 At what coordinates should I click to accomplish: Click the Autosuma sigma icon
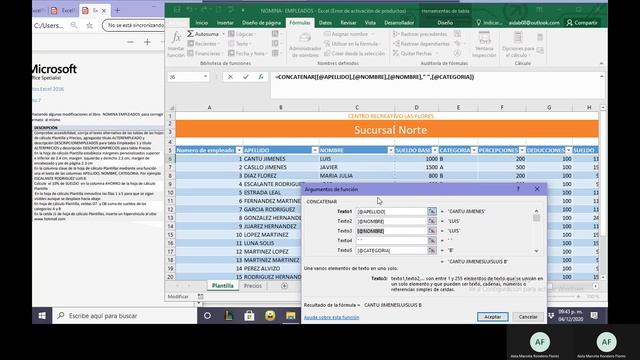[190, 34]
